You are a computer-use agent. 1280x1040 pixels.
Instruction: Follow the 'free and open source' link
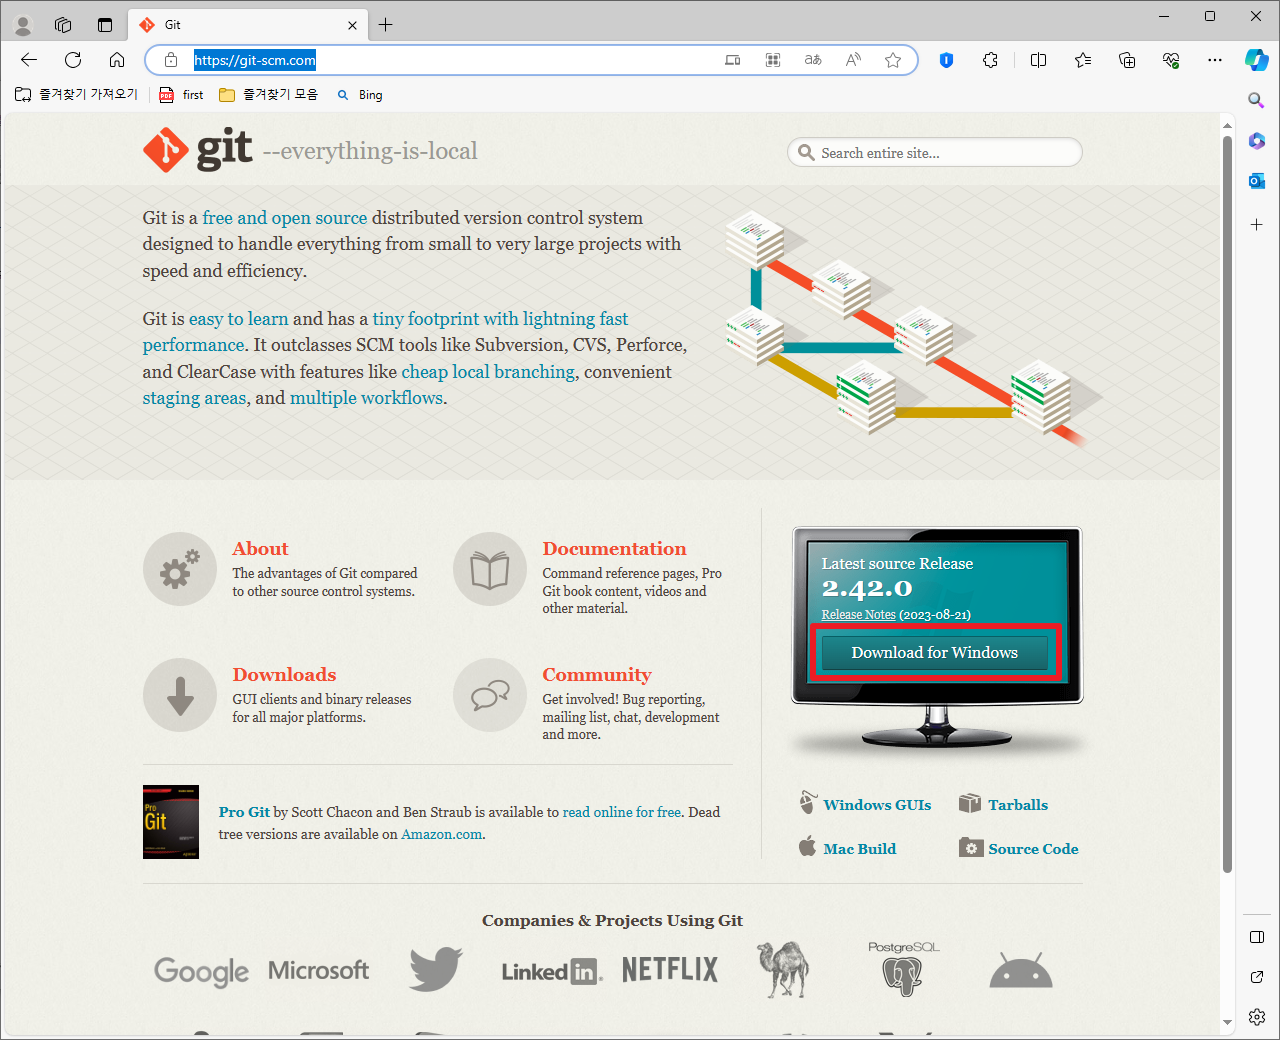[285, 218]
